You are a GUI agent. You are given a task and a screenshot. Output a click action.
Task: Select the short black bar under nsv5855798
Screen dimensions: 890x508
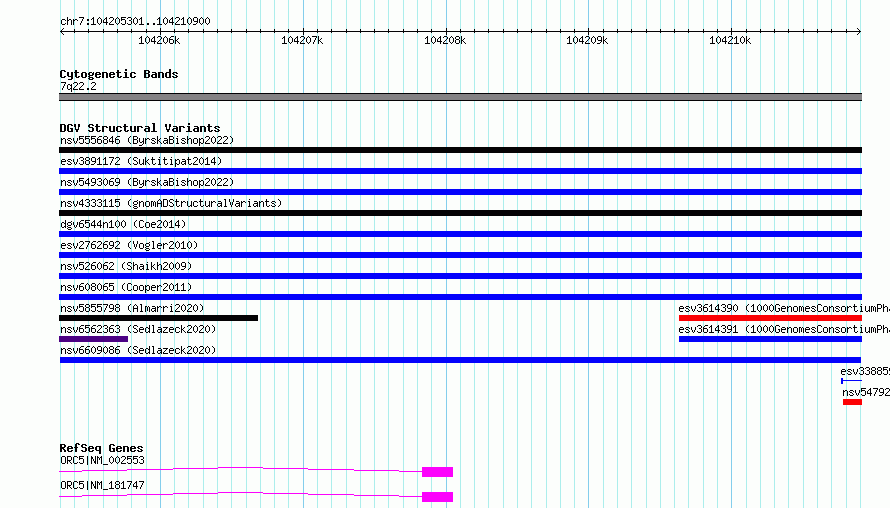[158, 318]
